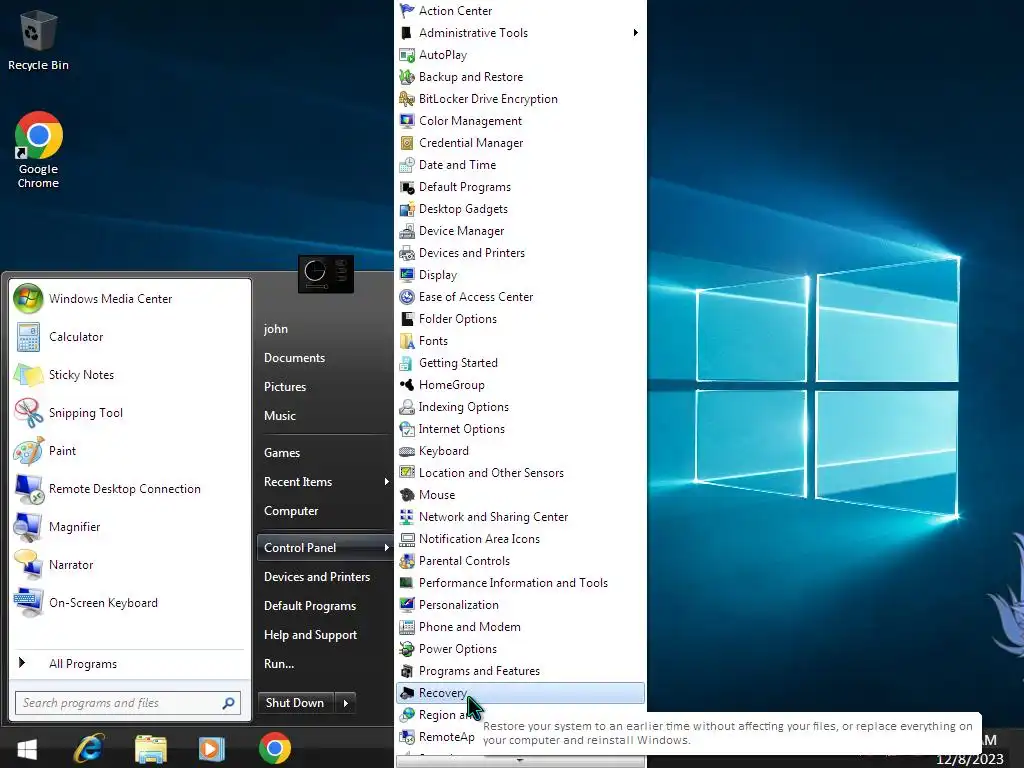Open Internet Explorer from the taskbar
Image resolution: width=1024 pixels, height=768 pixels.
point(89,748)
